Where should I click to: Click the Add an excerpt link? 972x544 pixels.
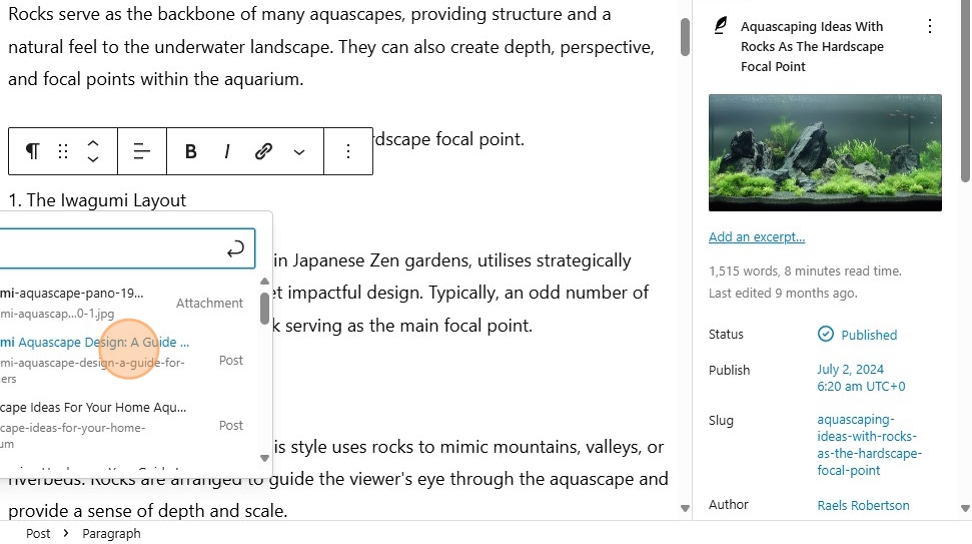click(x=756, y=237)
